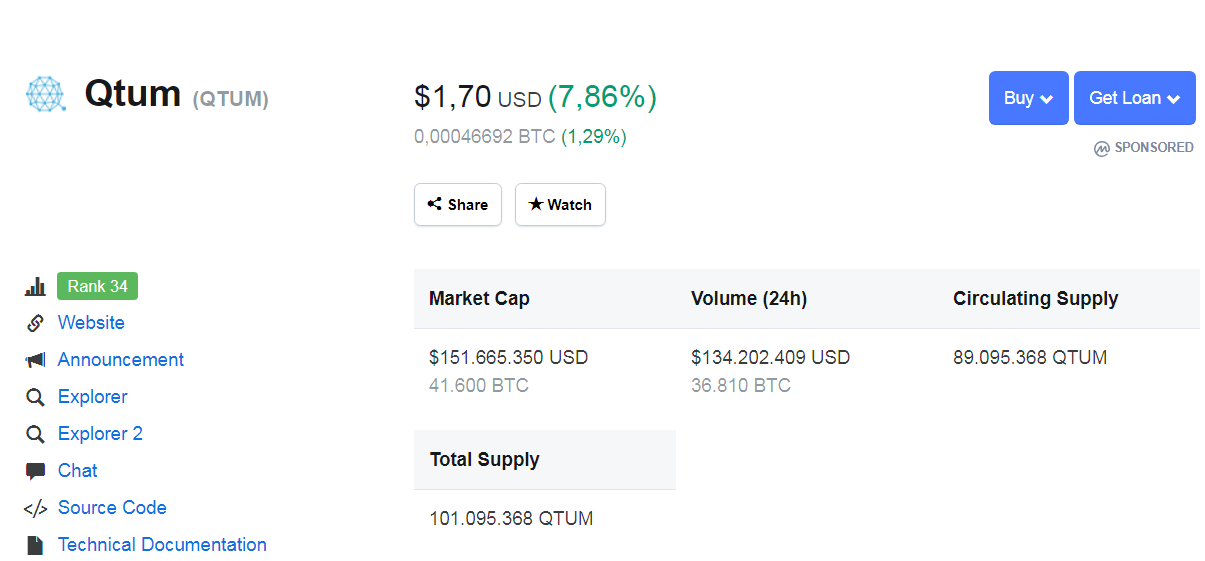Click the megaphone icon beside Announcement

35,360
